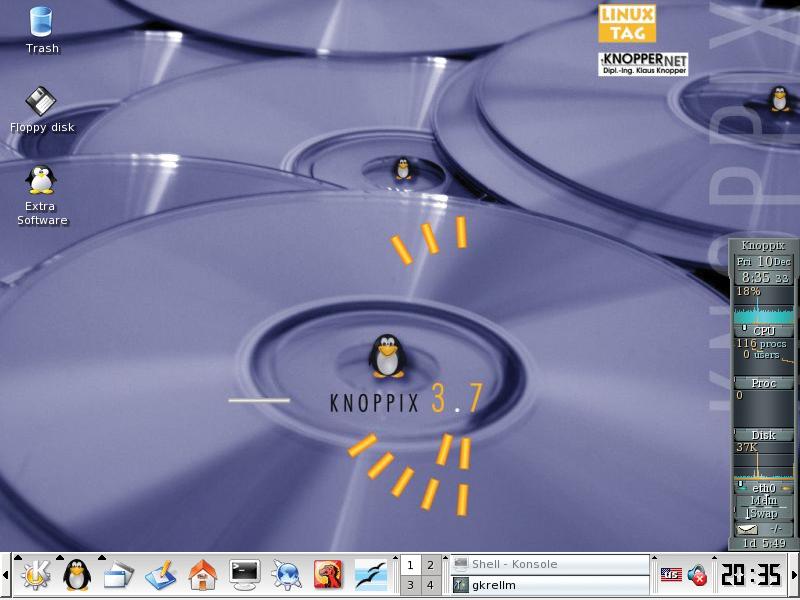The height and width of the screenshot is (600, 800).
Task: Click the 37K disk value in gkrellm
Action: (x=747, y=447)
